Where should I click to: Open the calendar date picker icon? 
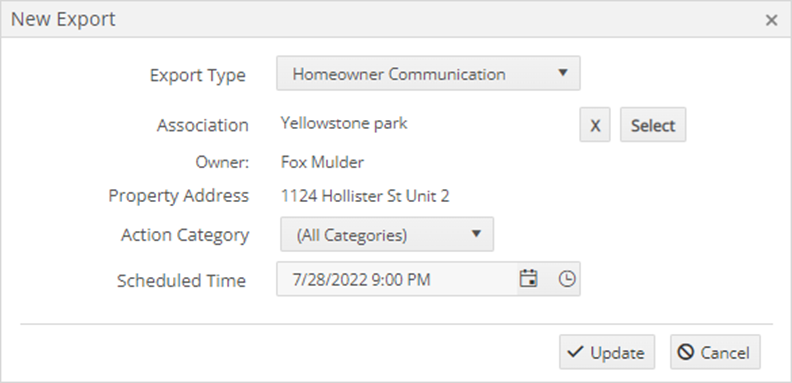coord(528,278)
